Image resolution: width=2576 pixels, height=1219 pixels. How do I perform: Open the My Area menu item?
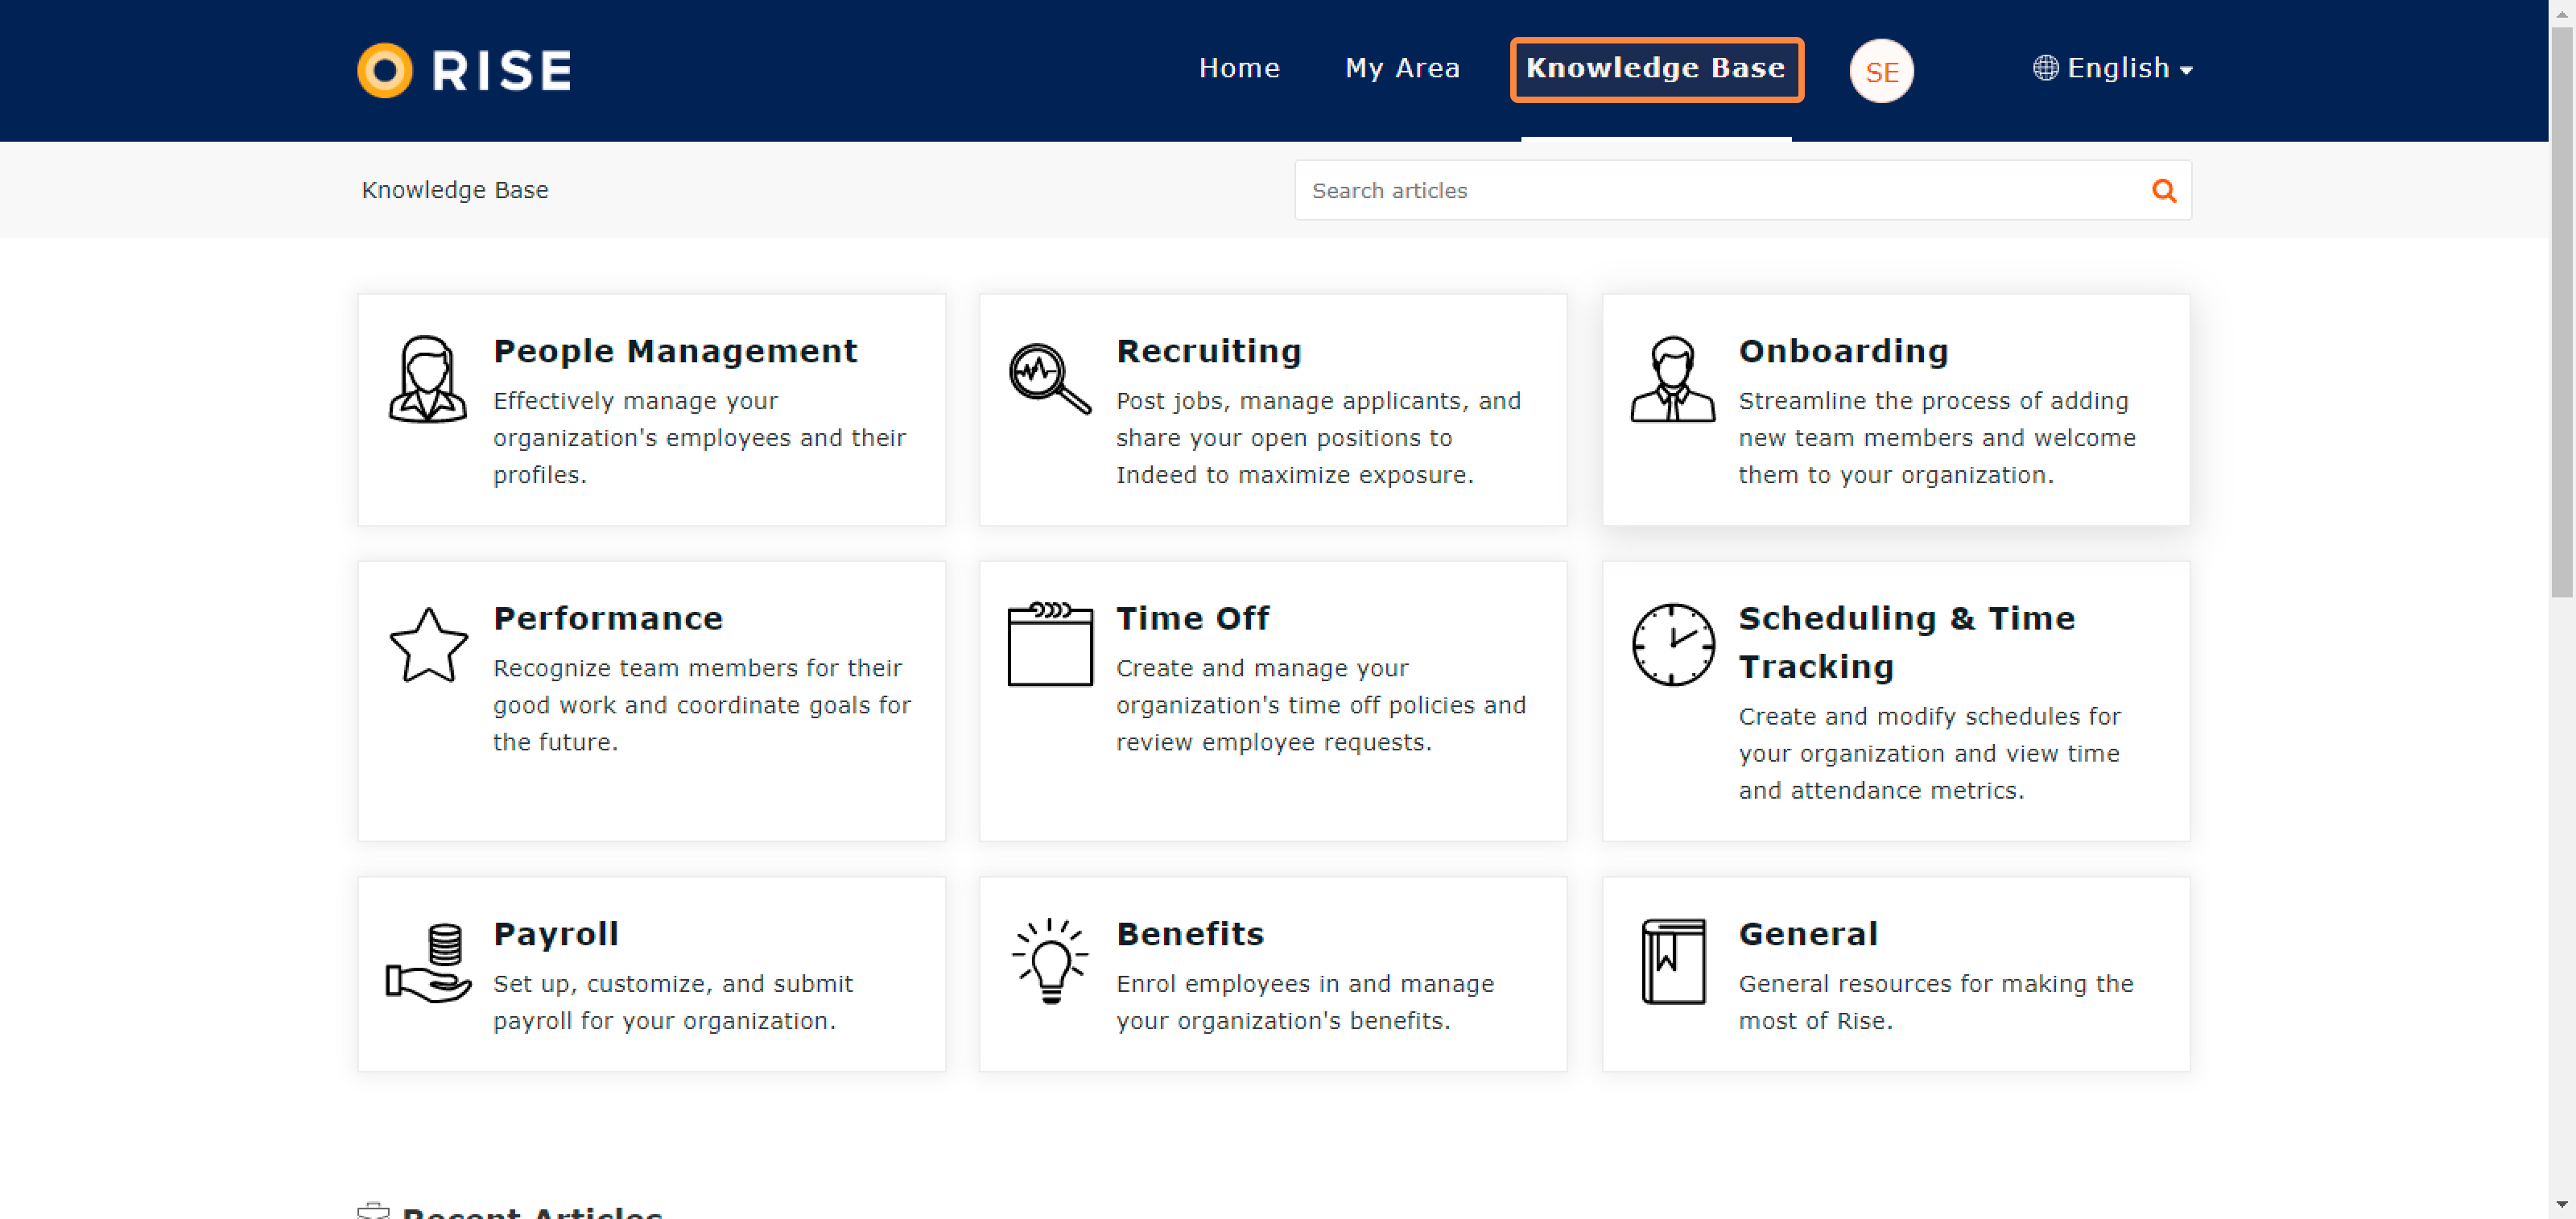tap(1402, 68)
